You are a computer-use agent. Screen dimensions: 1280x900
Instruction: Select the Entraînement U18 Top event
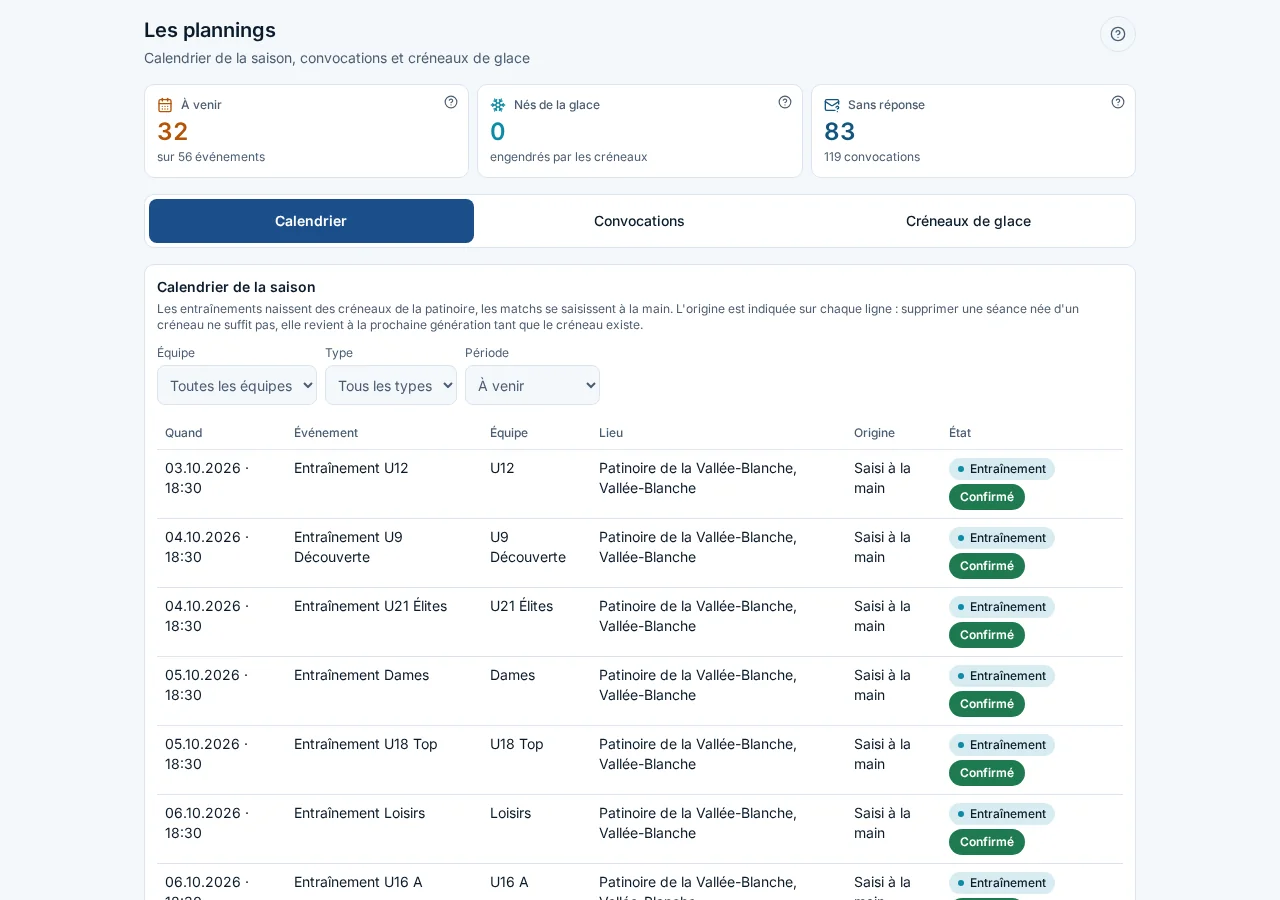coord(366,744)
